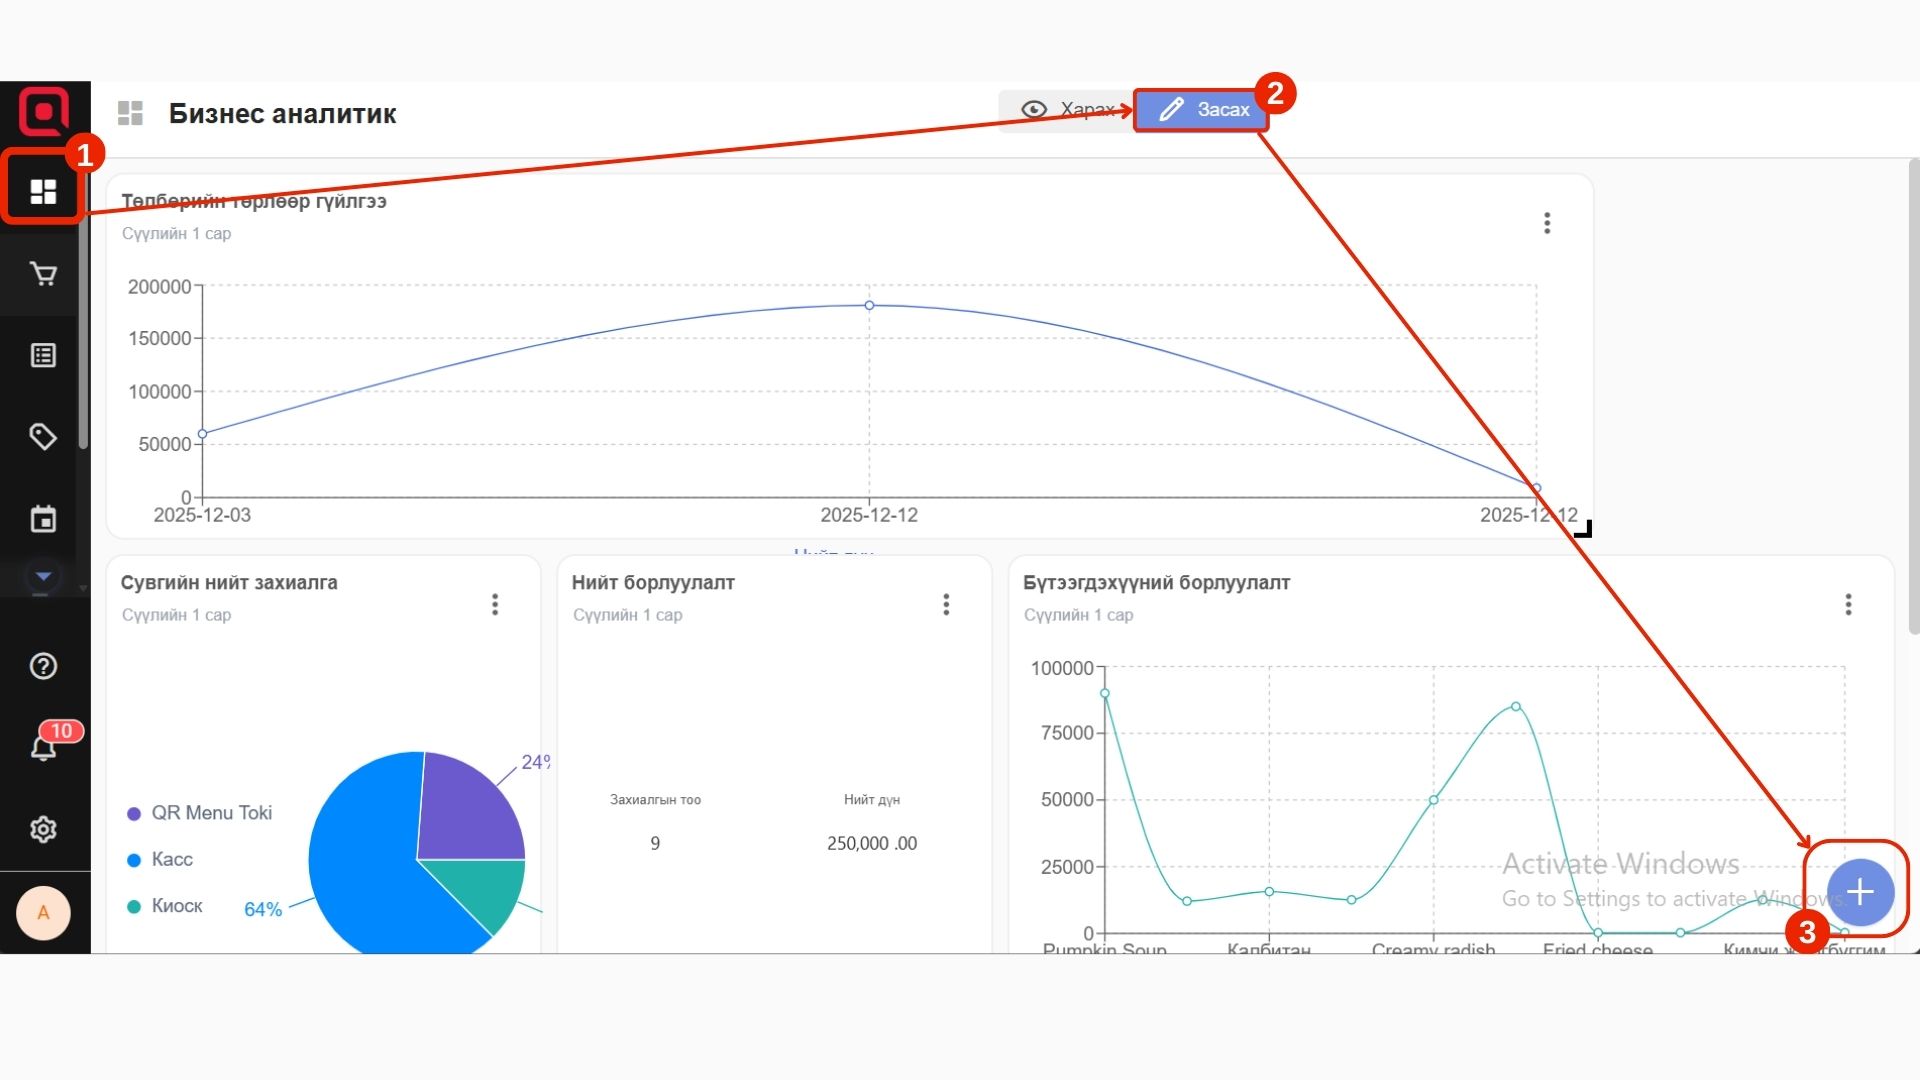Open the price tag sidebar icon
Viewport: 1920px width, 1080px height.
pyautogui.click(x=43, y=437)
